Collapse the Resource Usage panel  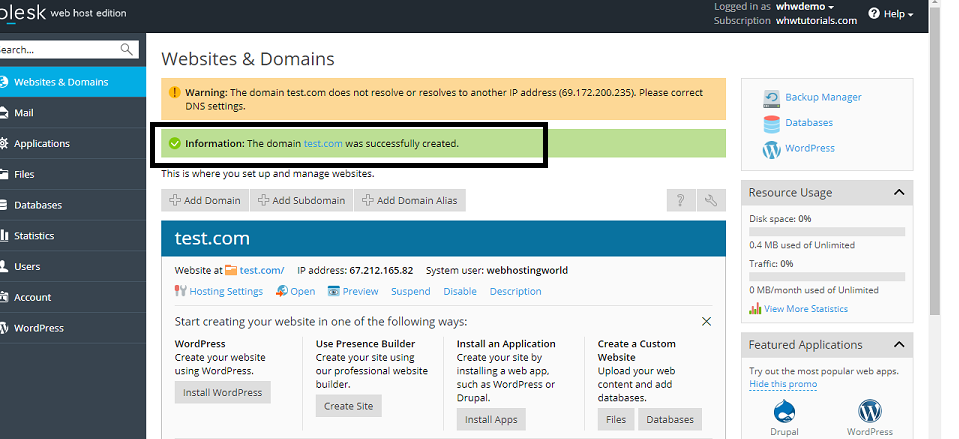click(898, 192)
